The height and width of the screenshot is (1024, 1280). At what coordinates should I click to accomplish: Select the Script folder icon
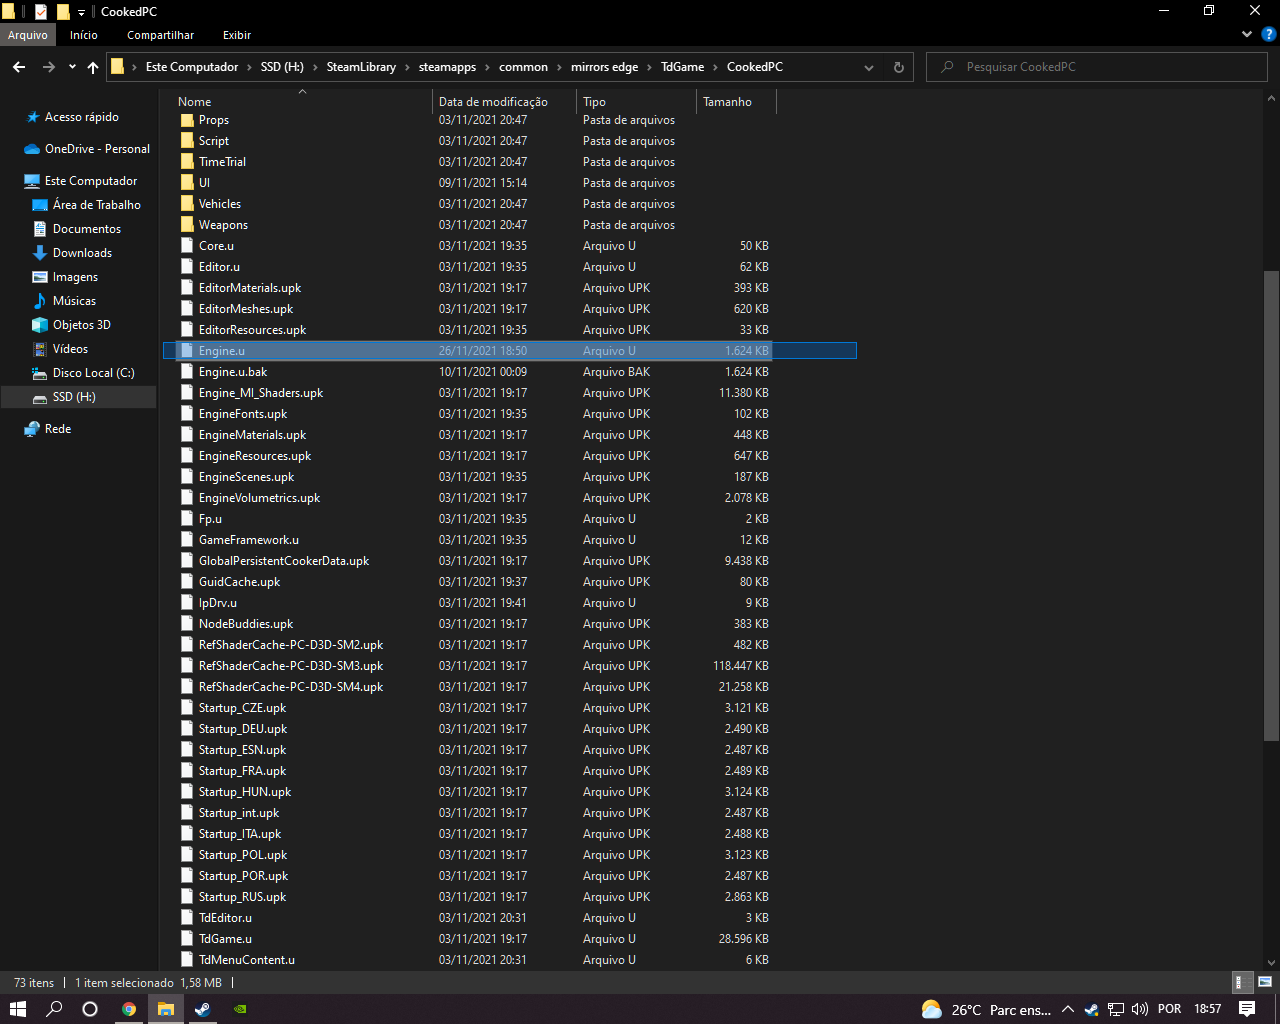(x=187, y=141)
